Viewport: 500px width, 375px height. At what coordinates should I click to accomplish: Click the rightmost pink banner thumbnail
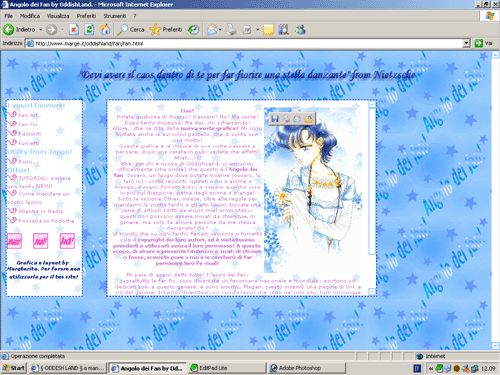pyautogui.click(x=67, y=241)
